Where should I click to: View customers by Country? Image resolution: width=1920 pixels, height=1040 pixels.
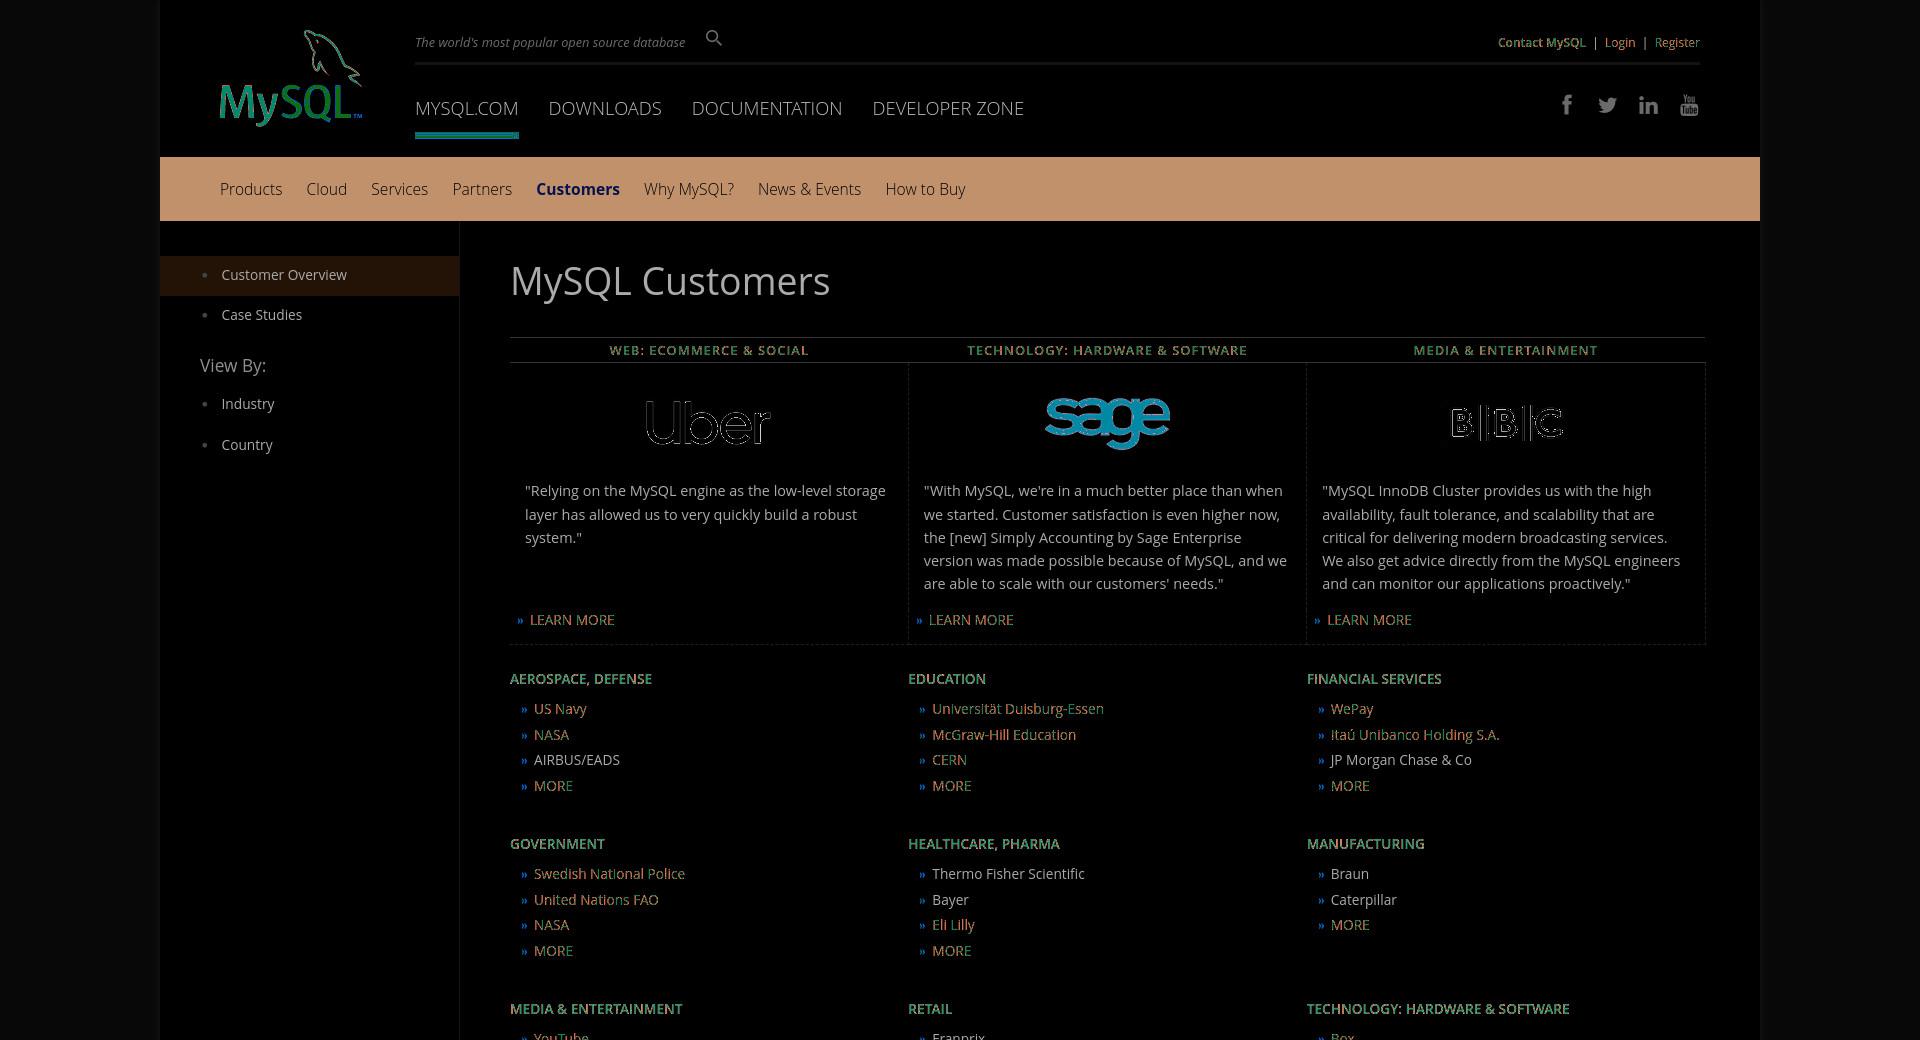246,445
